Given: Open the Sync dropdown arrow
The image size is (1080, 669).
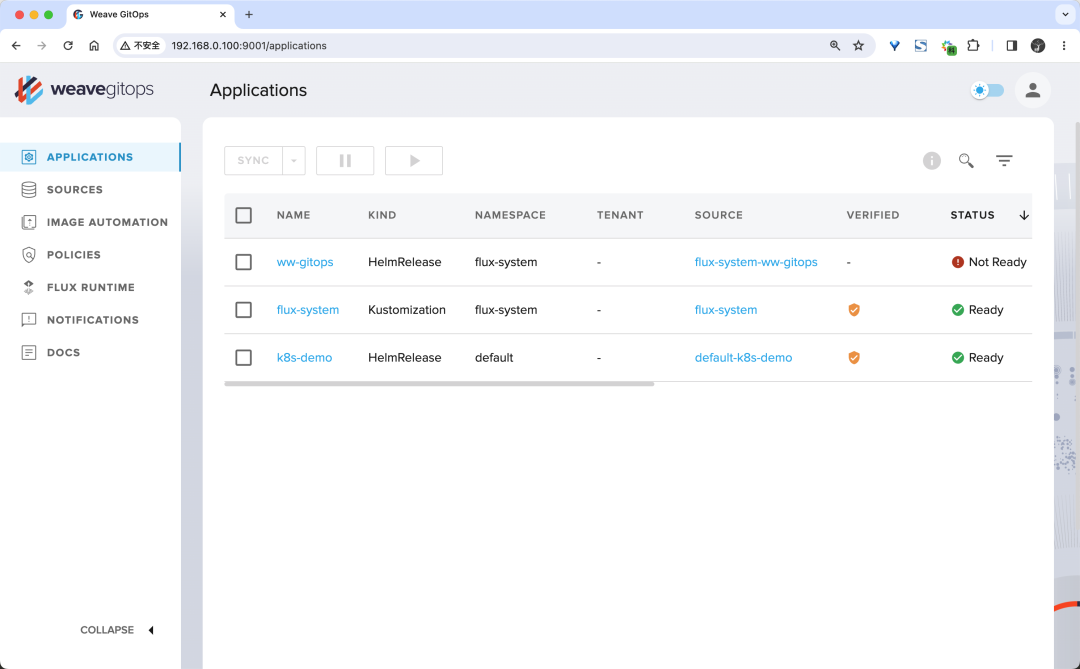Looking at the screenshot, I should (x=294, y=161).
